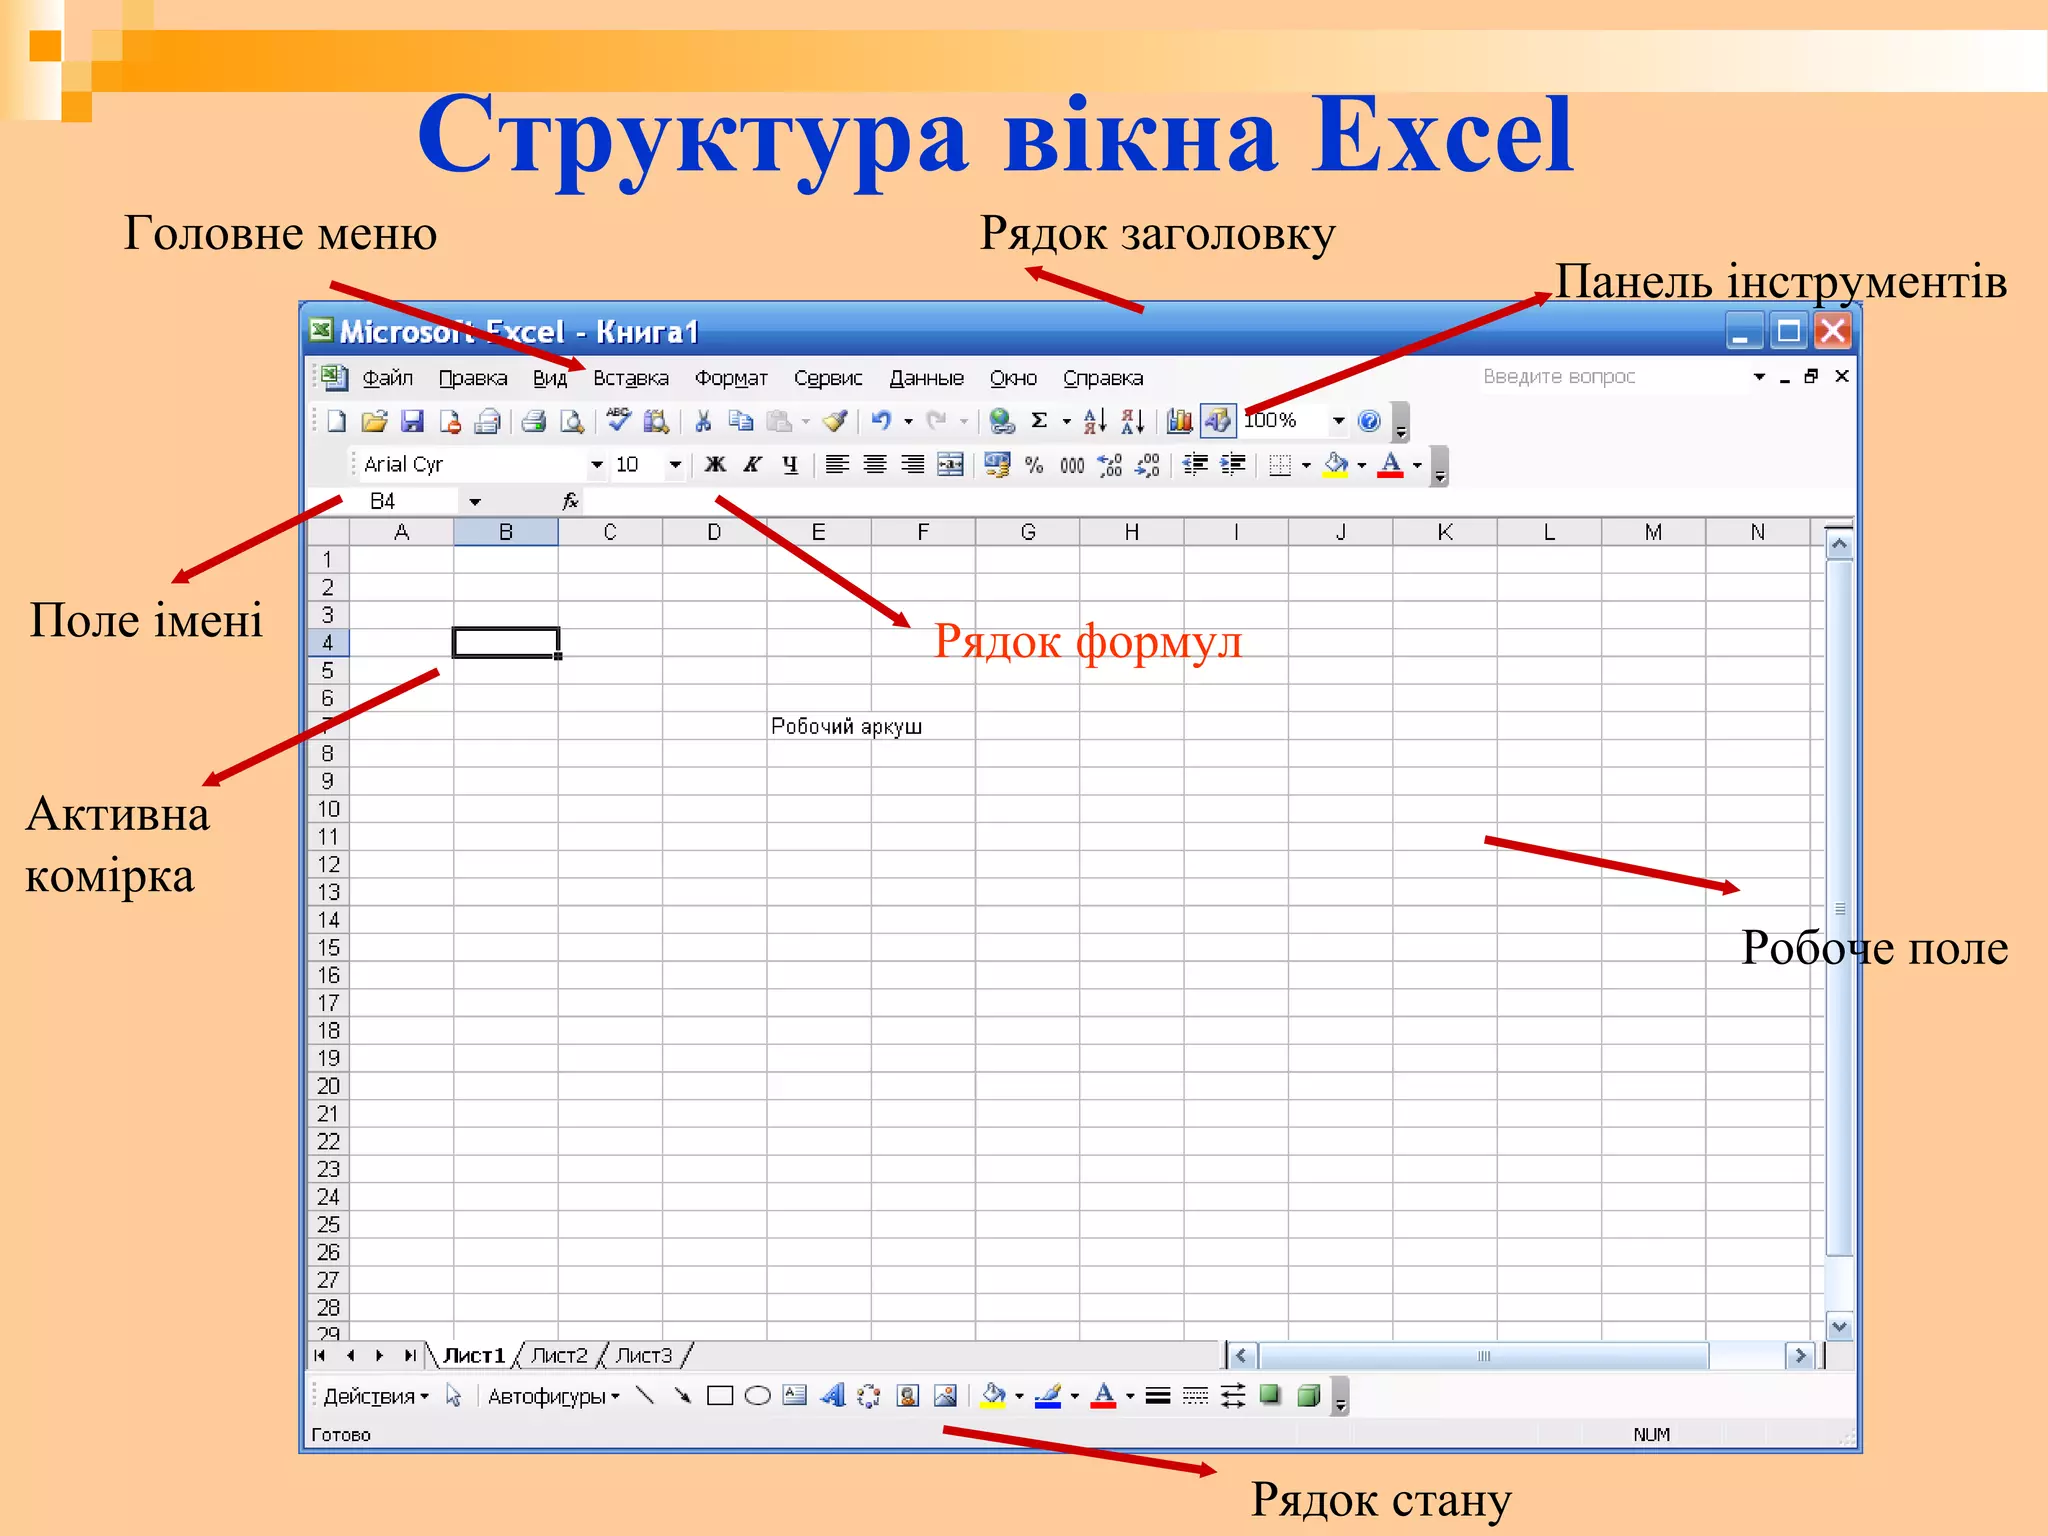The width and height of the screenshot is (2048, 1536).
Task: Jump to the first sheet tab with navigation arrow
Action: 319,1356
